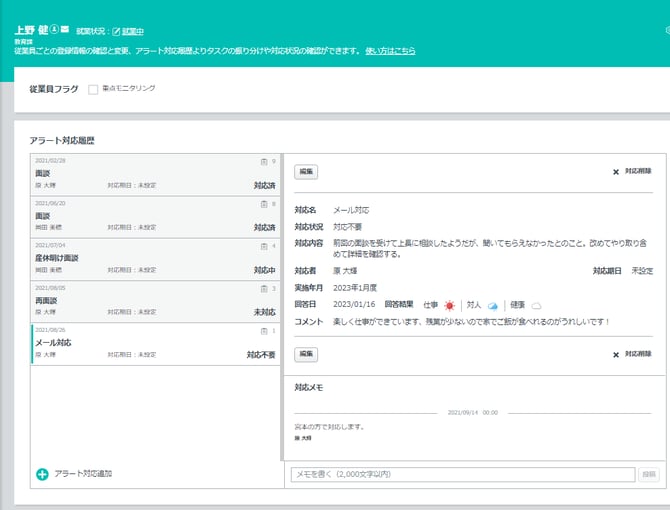Click the 投稿 button beside the memo field

point(649,475)
